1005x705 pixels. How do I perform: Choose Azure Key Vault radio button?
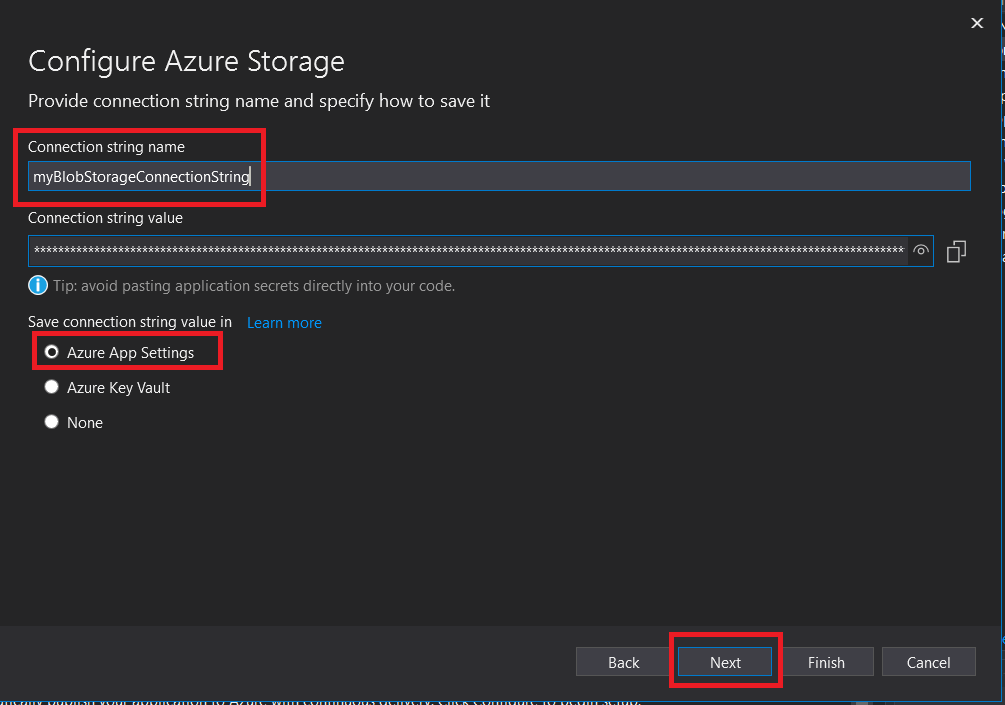52,387
